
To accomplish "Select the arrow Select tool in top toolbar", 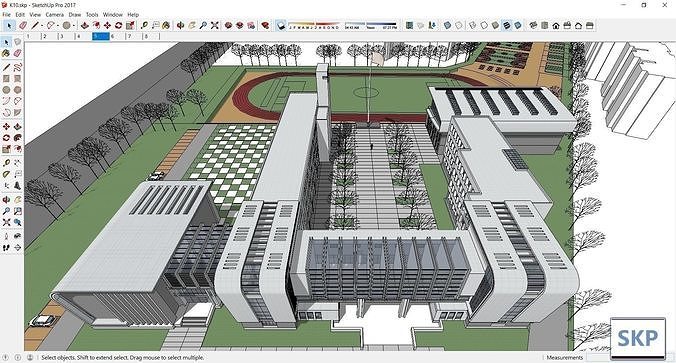I will [9, 26].
